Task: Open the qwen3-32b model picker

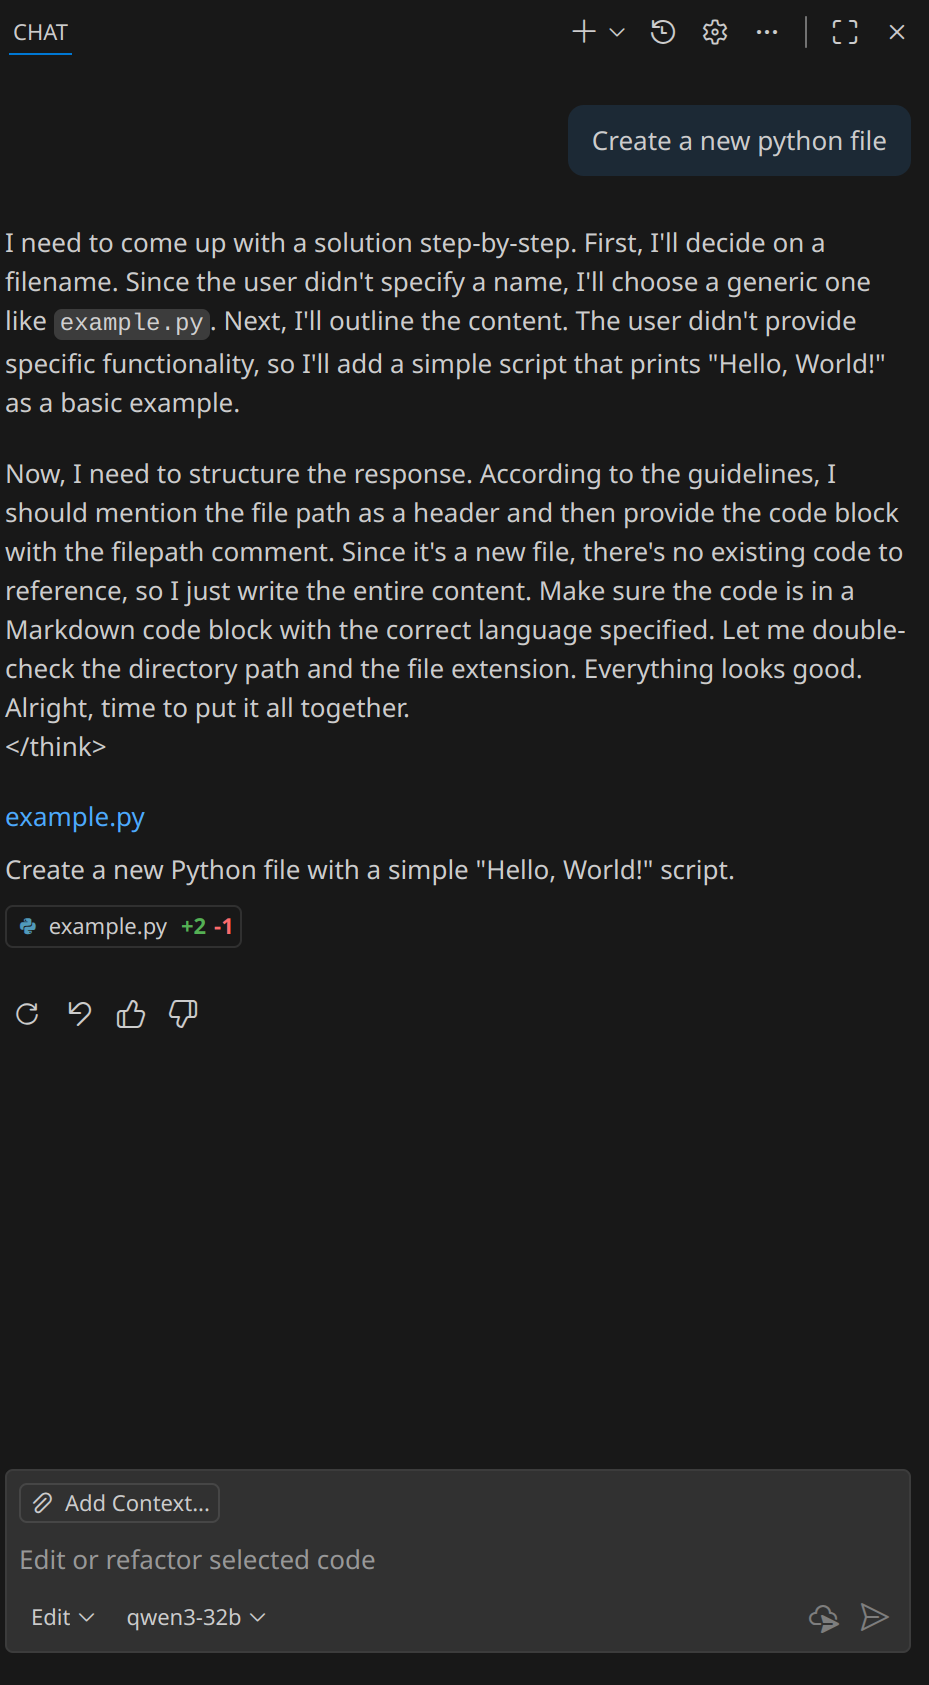Action: [x=196, y=1617]
